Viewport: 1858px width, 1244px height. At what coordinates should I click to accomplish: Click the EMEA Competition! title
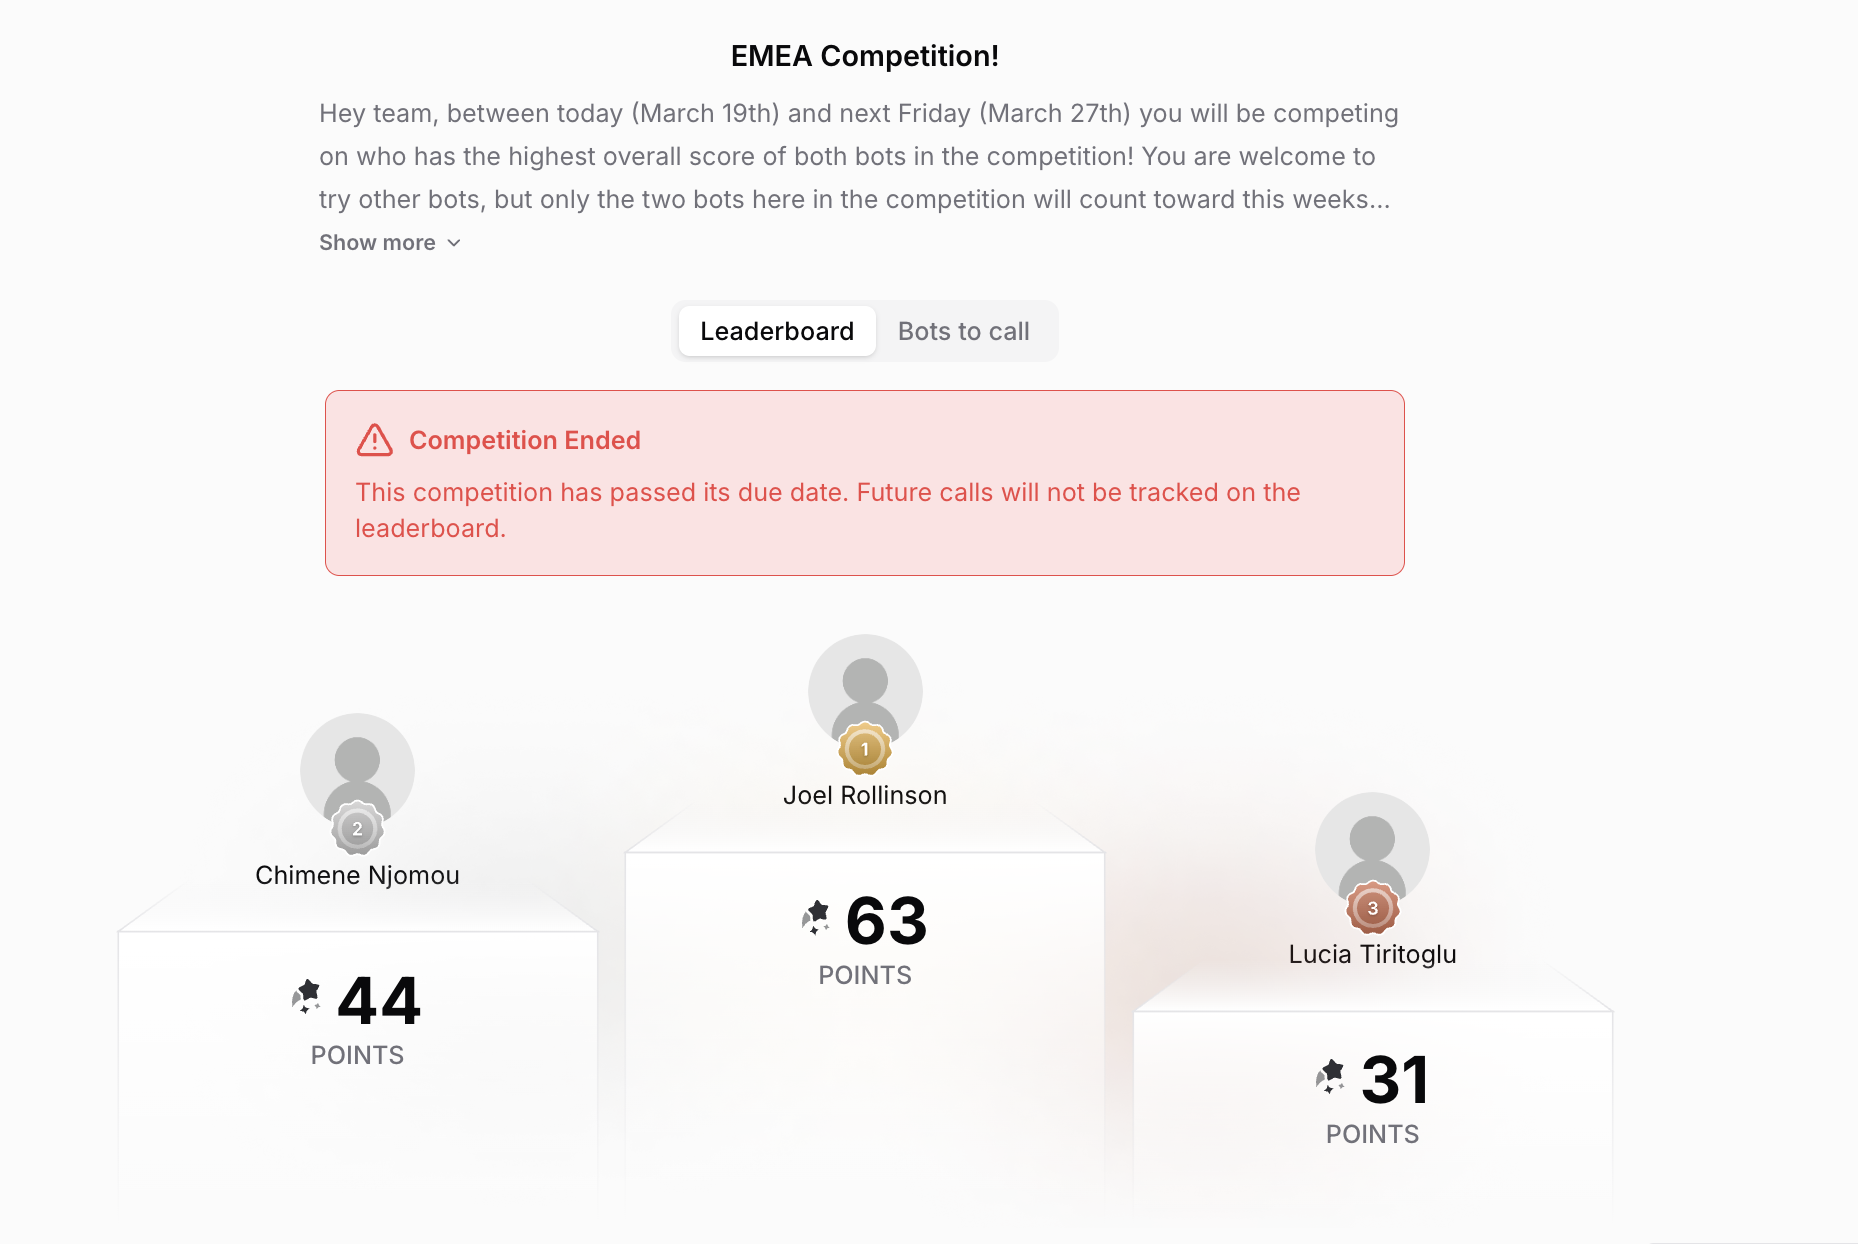pos(865,56)
